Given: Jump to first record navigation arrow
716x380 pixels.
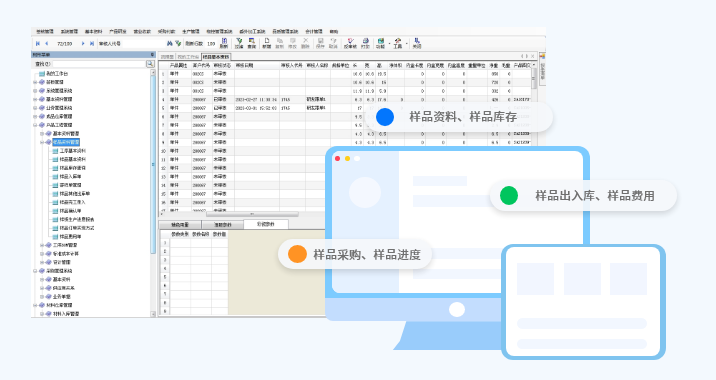Looking at the screenshot, I should point(38,43).
